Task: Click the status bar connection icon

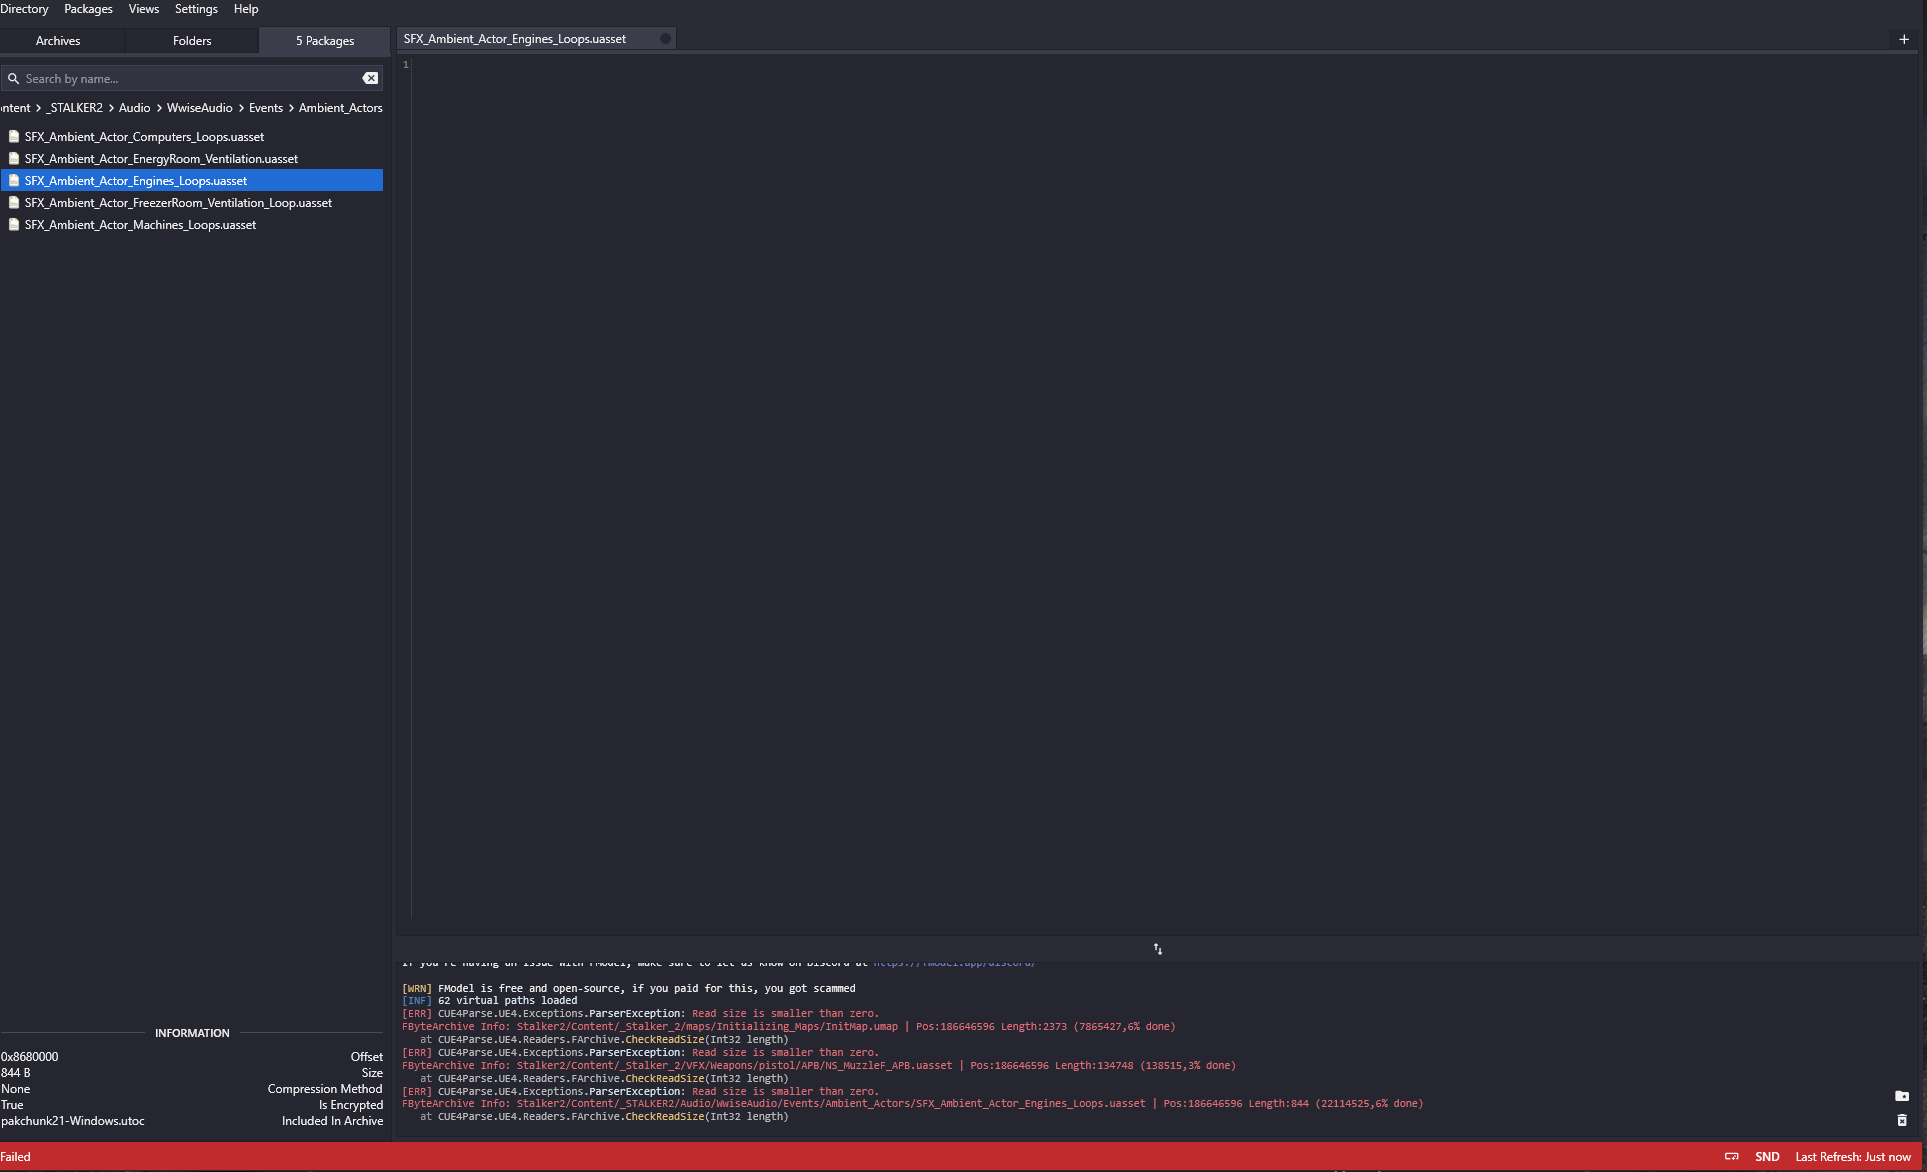Action: pyautogui.click(x=1732, y=1156)
